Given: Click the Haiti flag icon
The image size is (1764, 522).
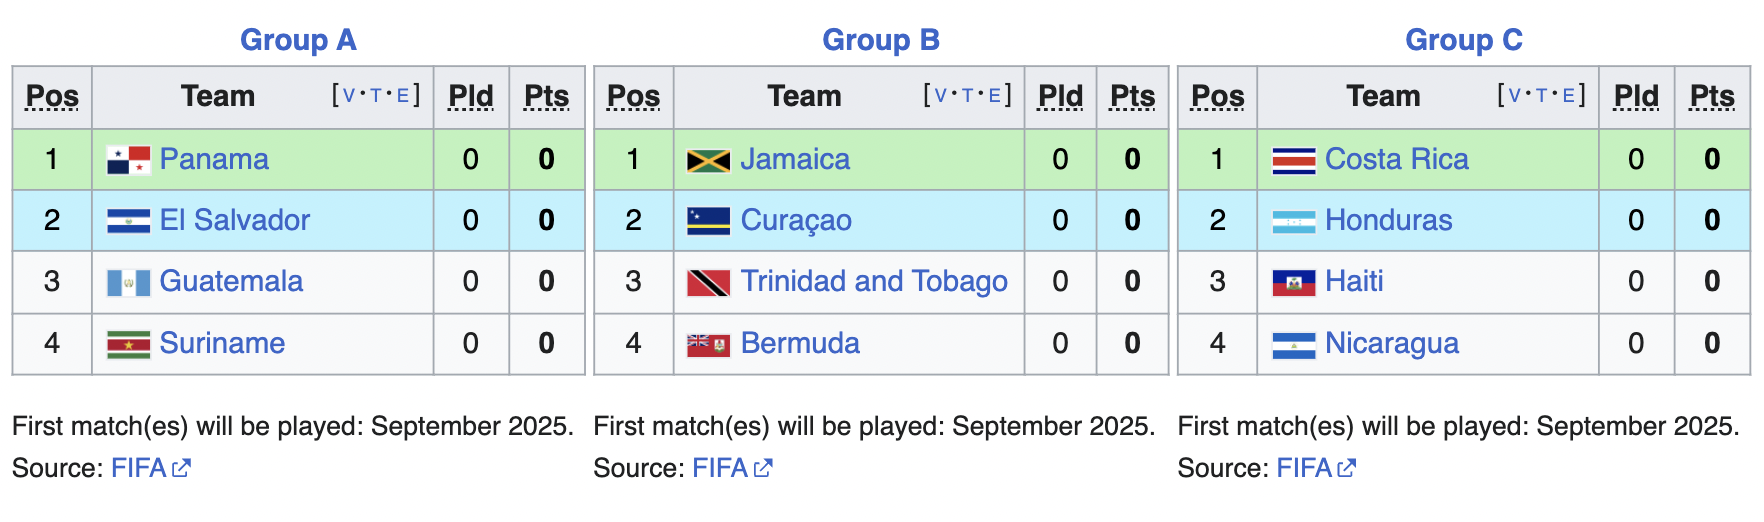Looking at the screenshot, I should click(x=1293, y=283).
